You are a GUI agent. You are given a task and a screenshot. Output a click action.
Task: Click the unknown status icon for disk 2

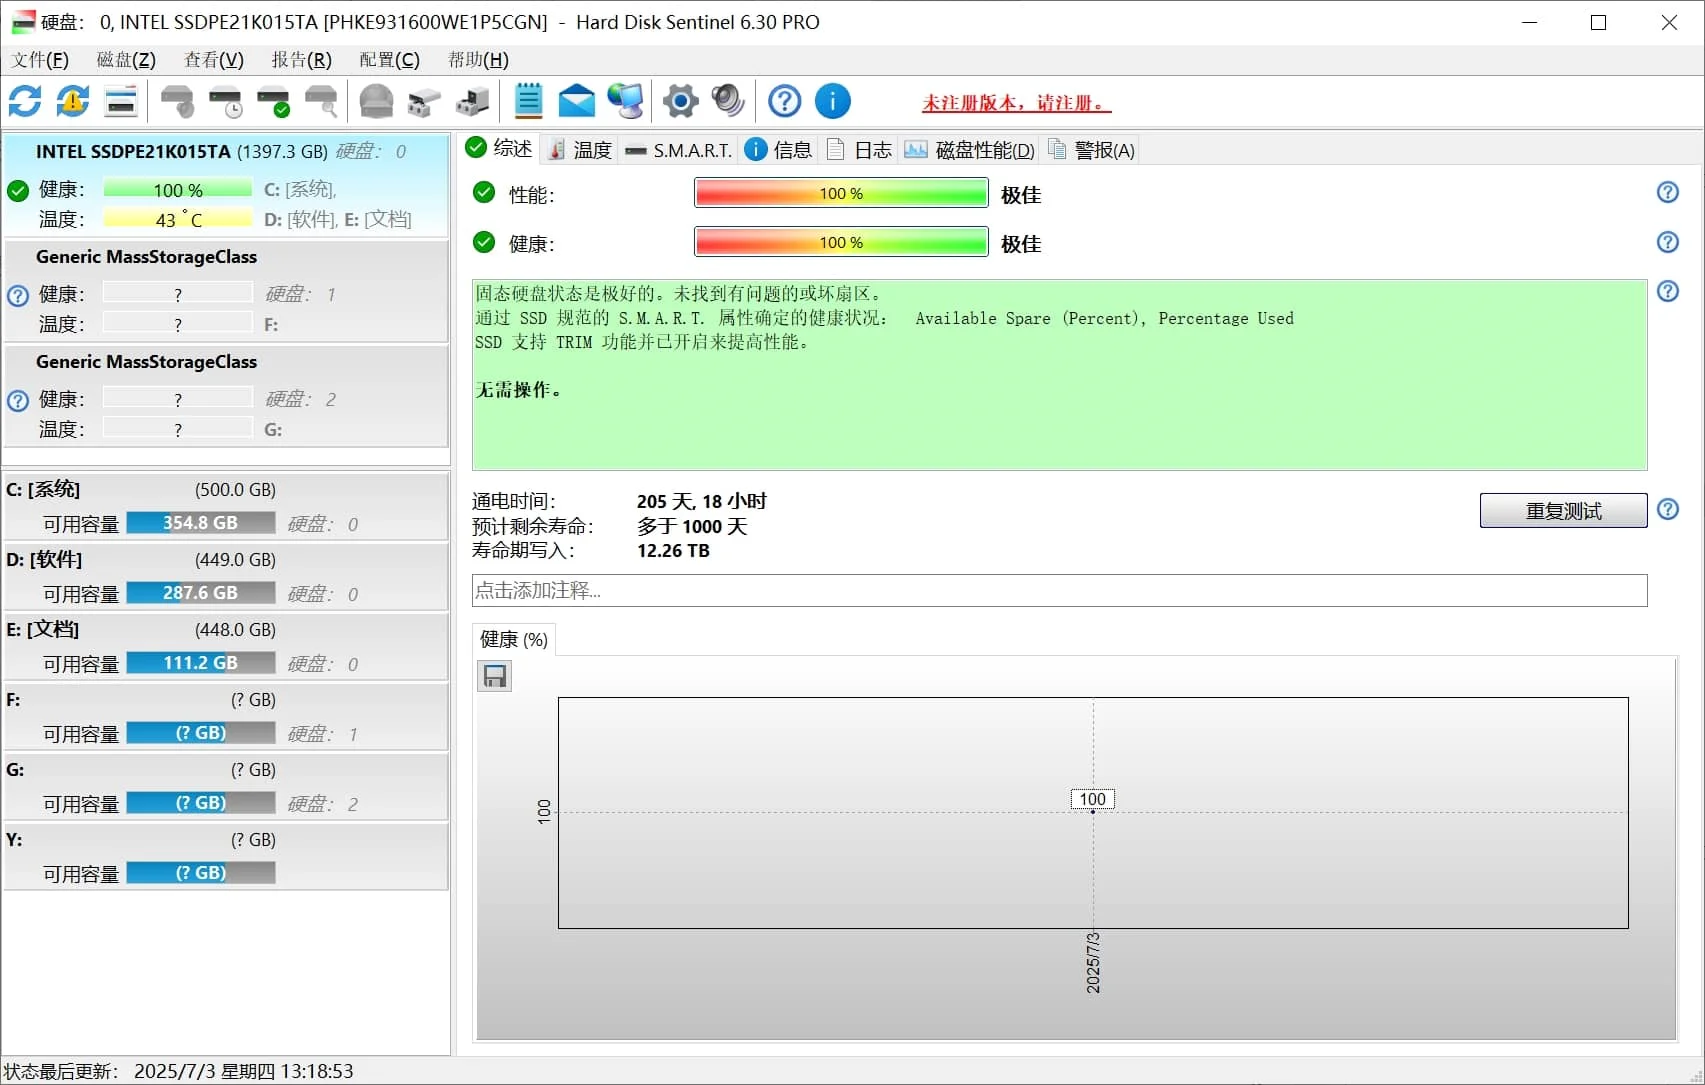pyautogui.click(x=18, y=401)
